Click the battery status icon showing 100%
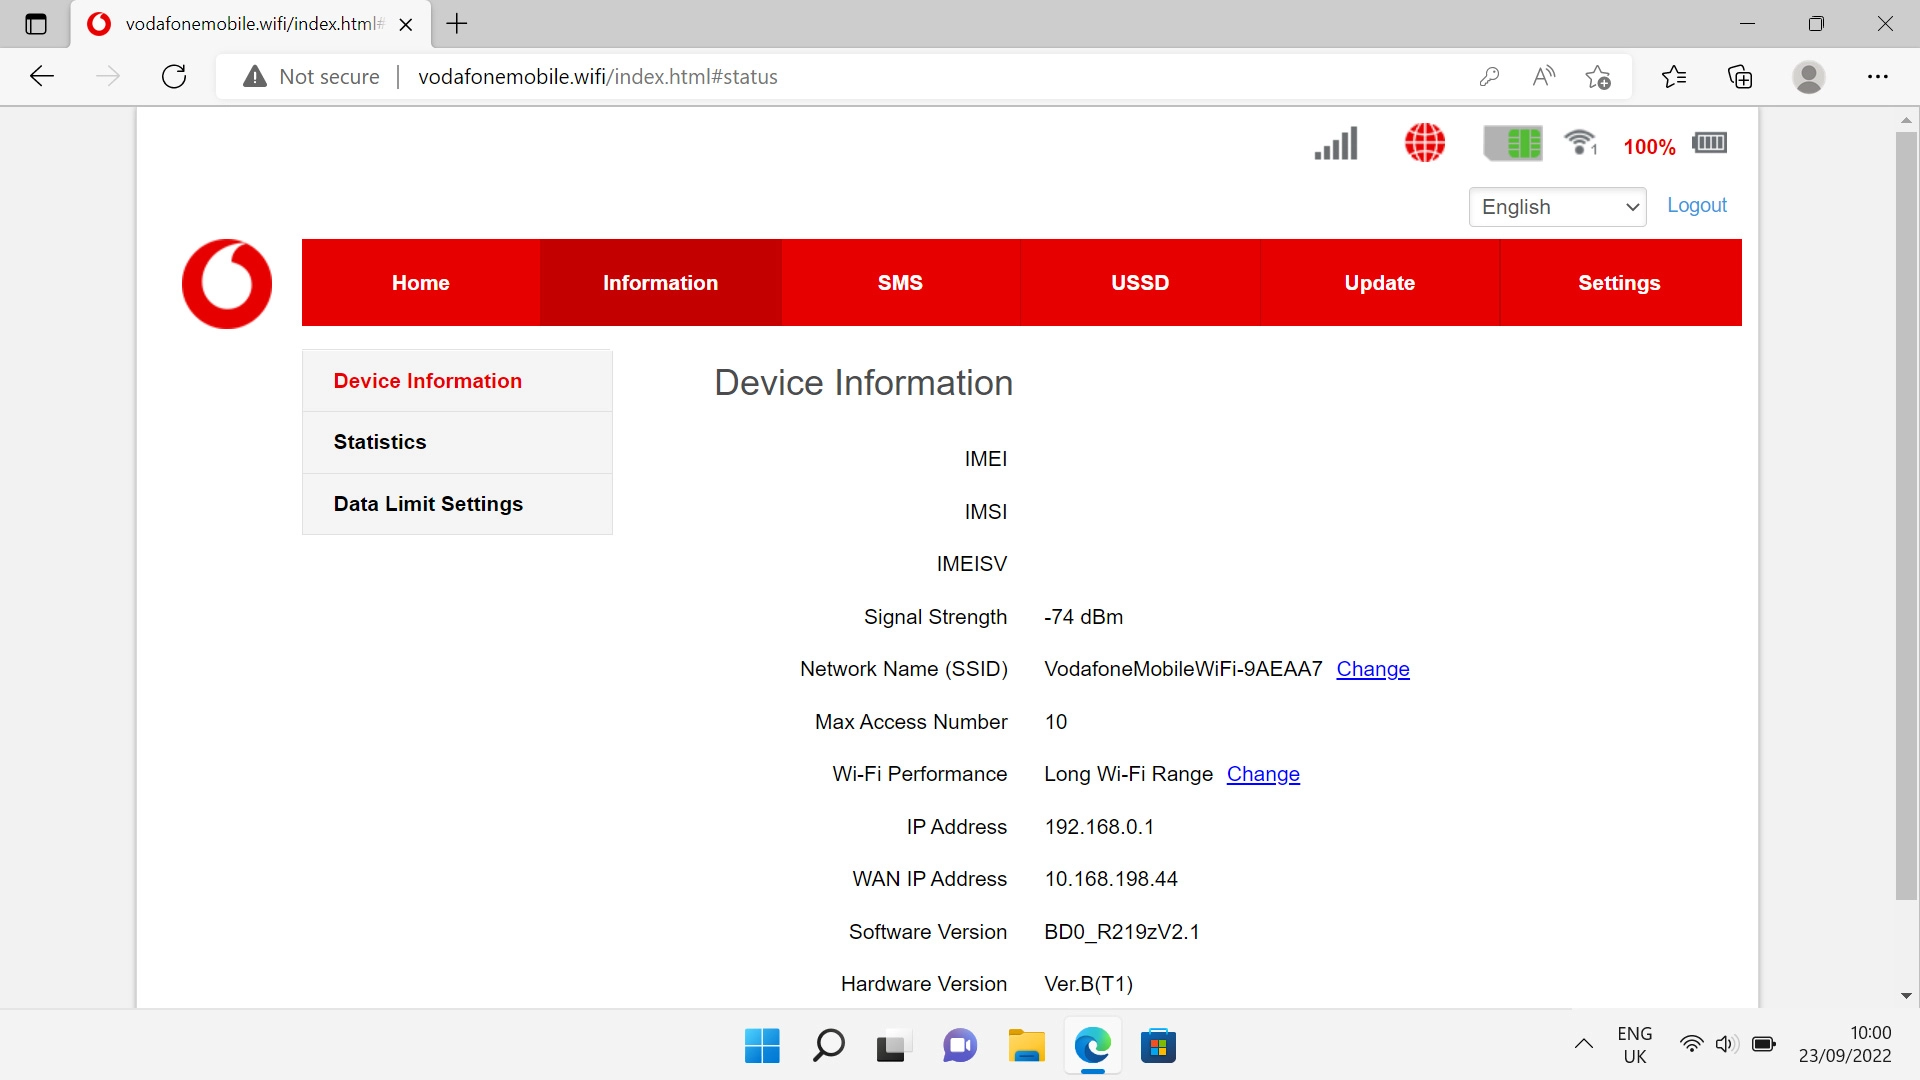The image size is (1920, 1080). click(1709, 143)
